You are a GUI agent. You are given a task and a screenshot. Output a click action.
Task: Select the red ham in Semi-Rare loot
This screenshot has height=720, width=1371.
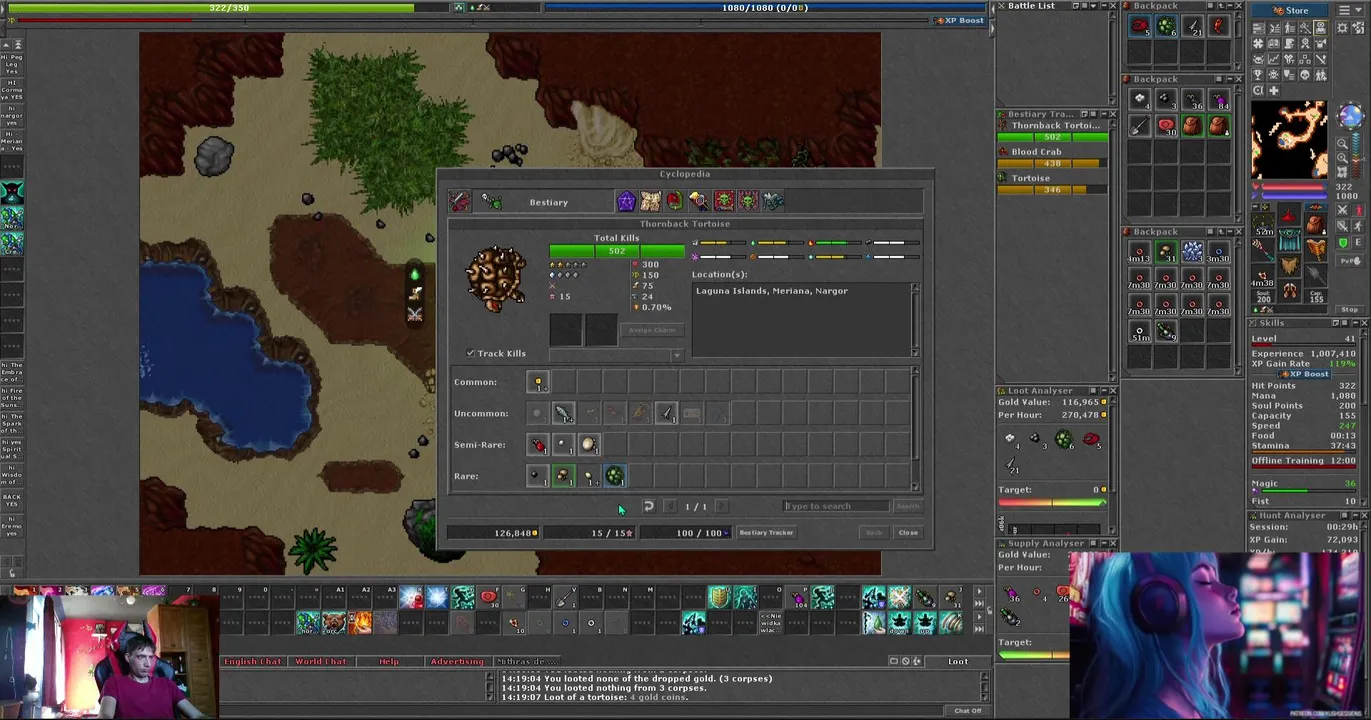(538, 445)
